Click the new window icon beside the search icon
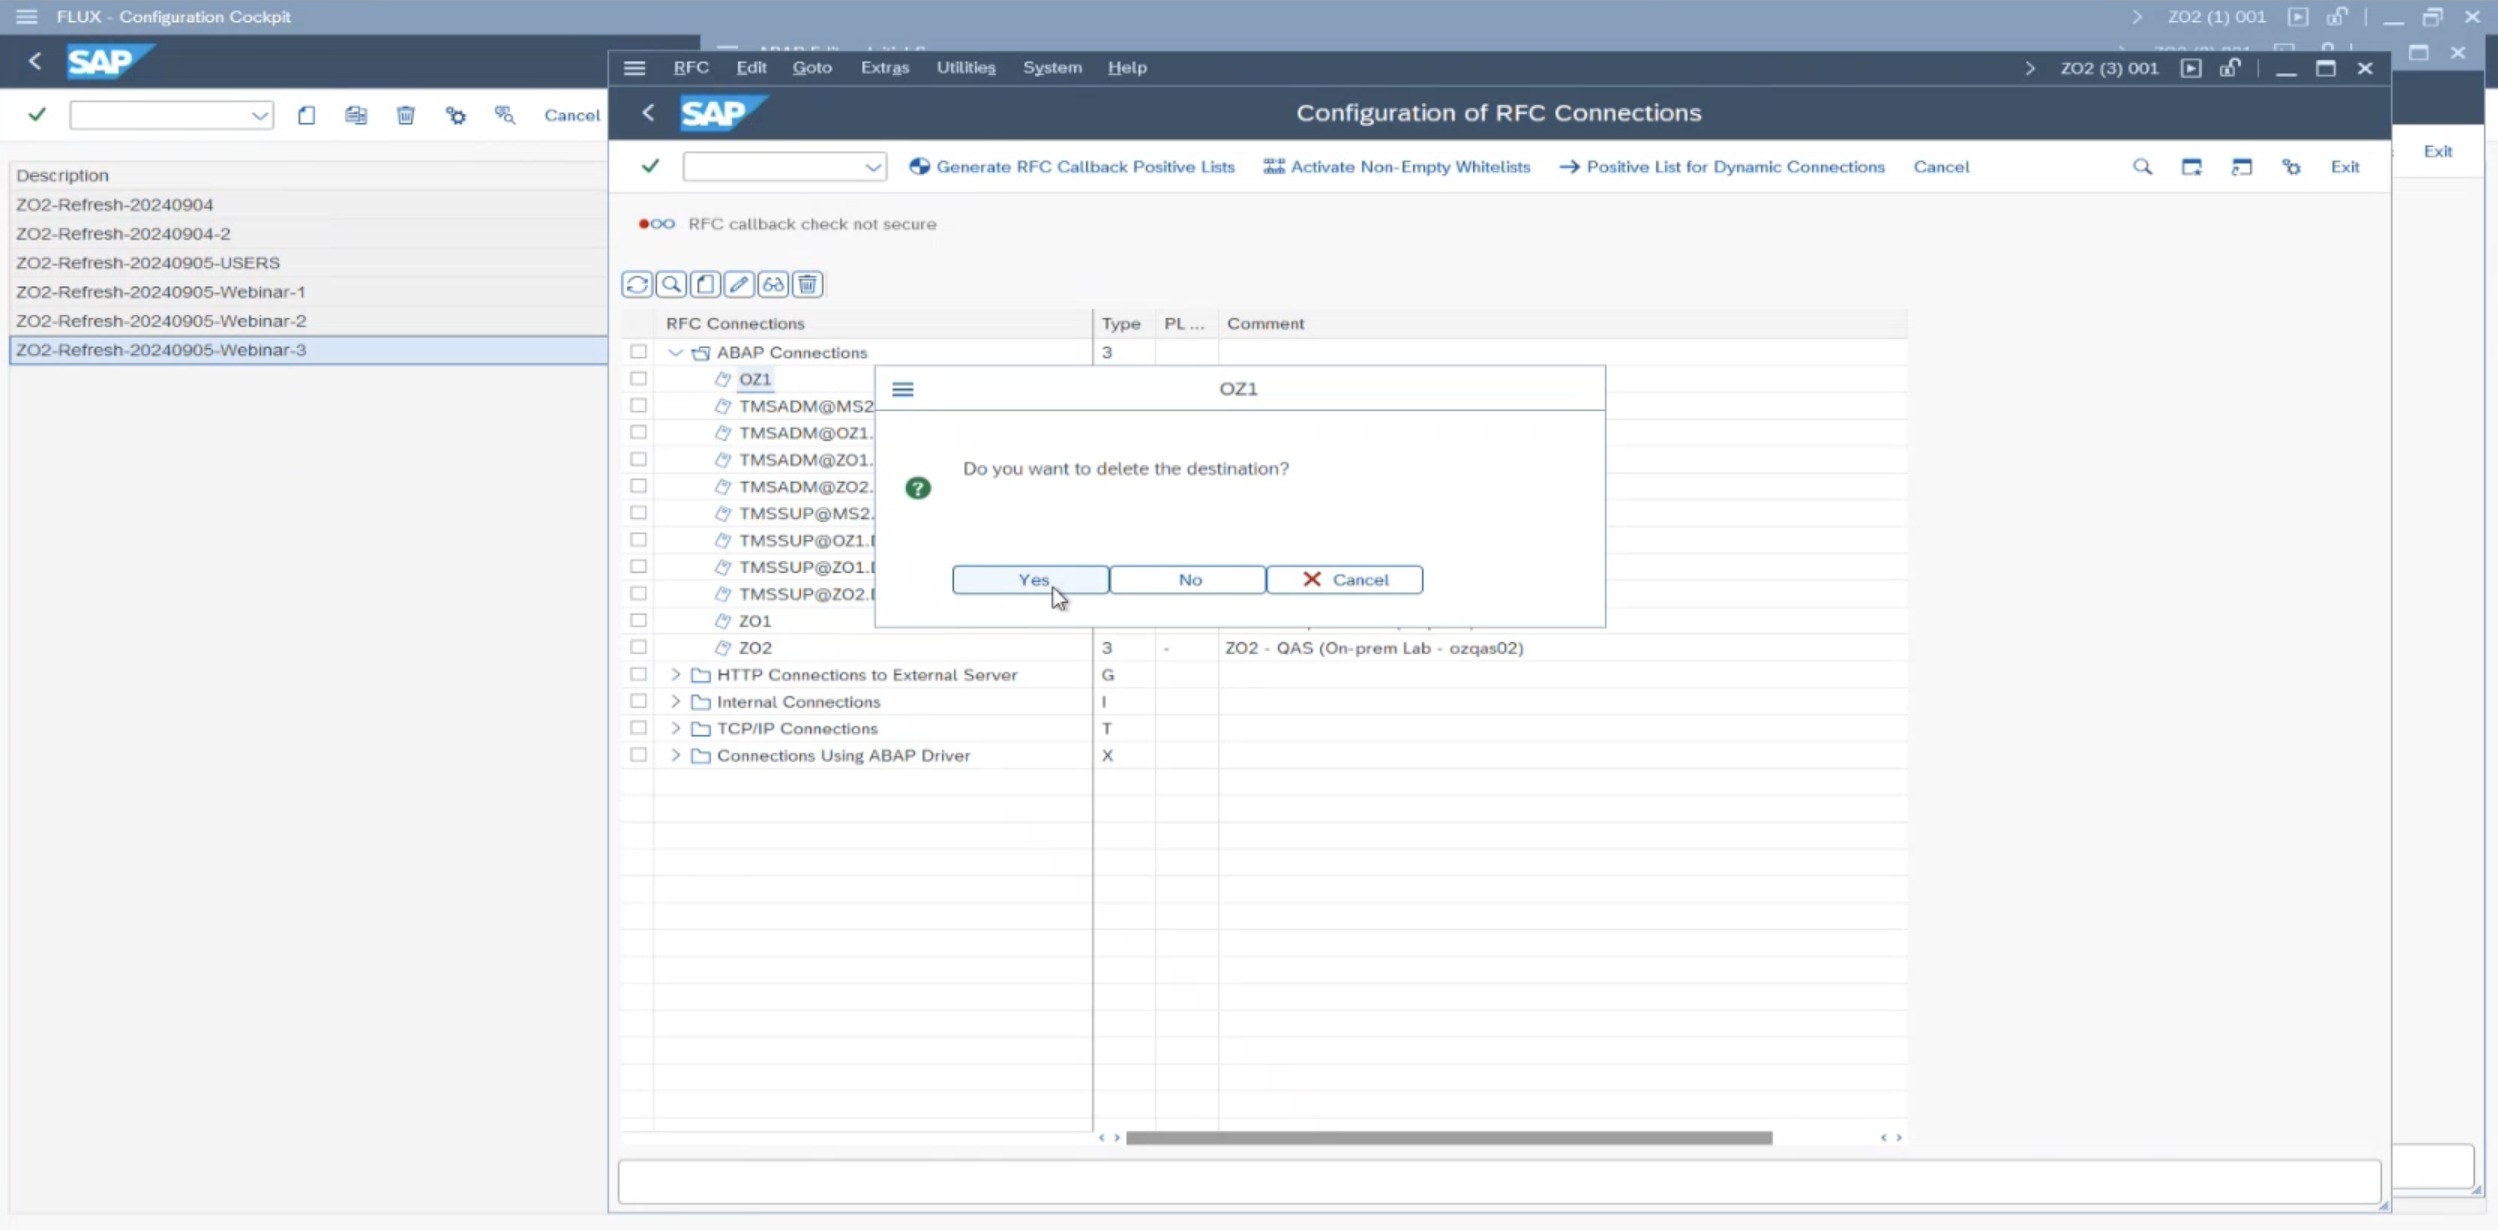This screenshot has width=2498, height=1230. coord(2192,167)
